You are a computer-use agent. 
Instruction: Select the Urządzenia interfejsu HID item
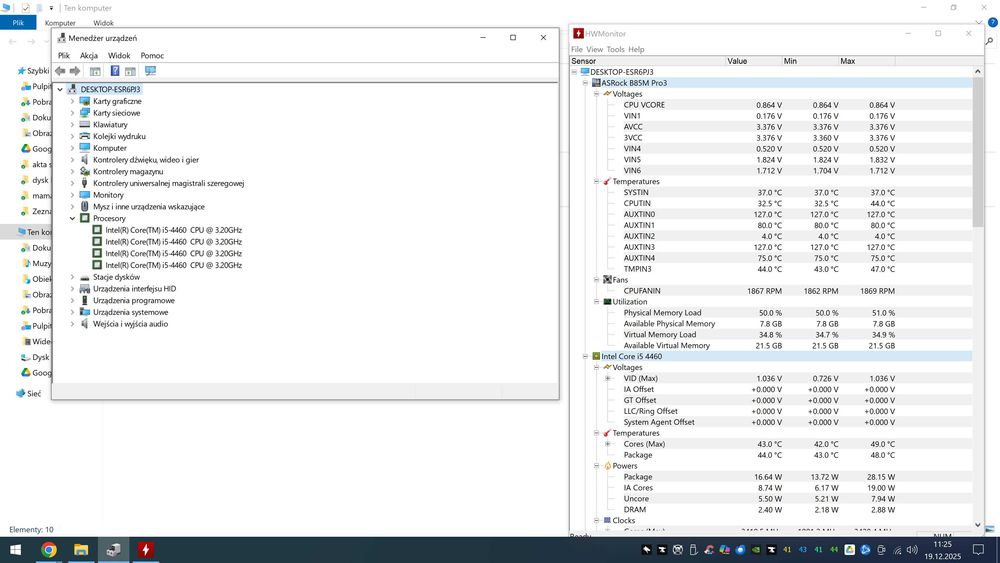coord(134,288)
